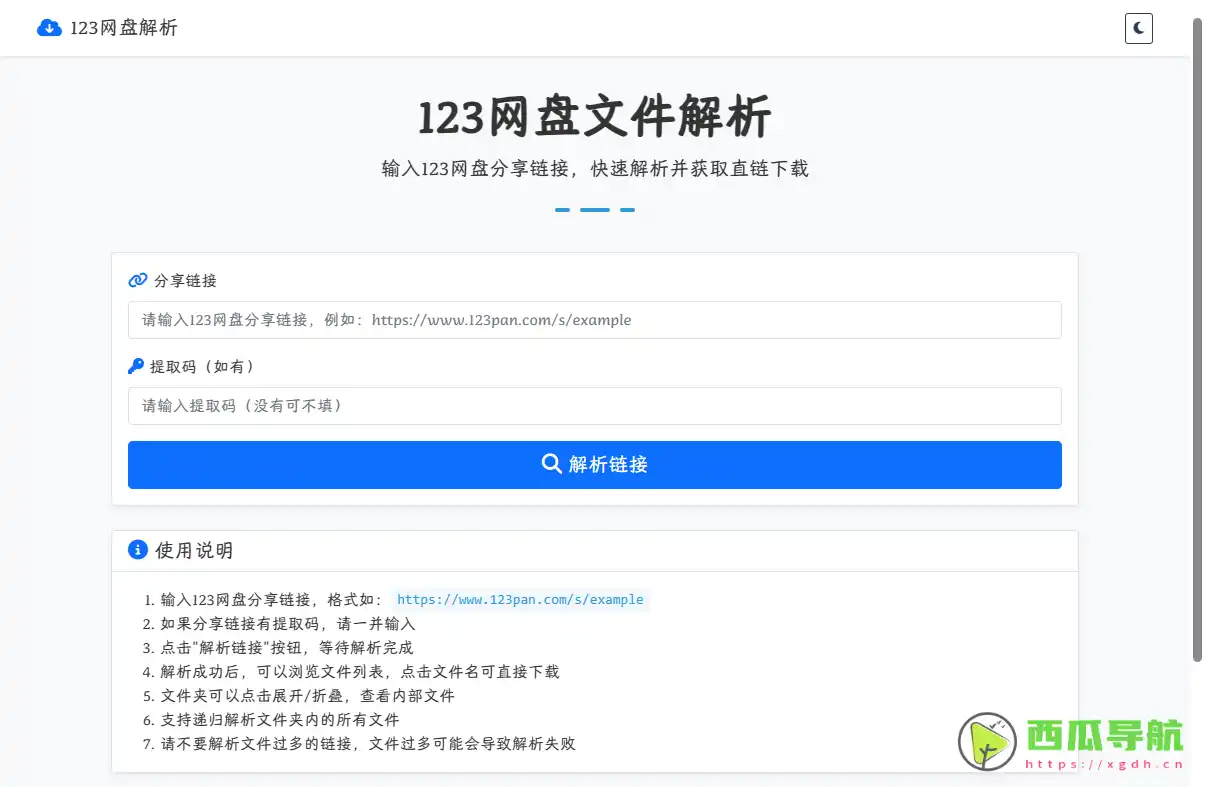
Task: Click the info icon beside 使用说明
Action: [x=137, y=549]
